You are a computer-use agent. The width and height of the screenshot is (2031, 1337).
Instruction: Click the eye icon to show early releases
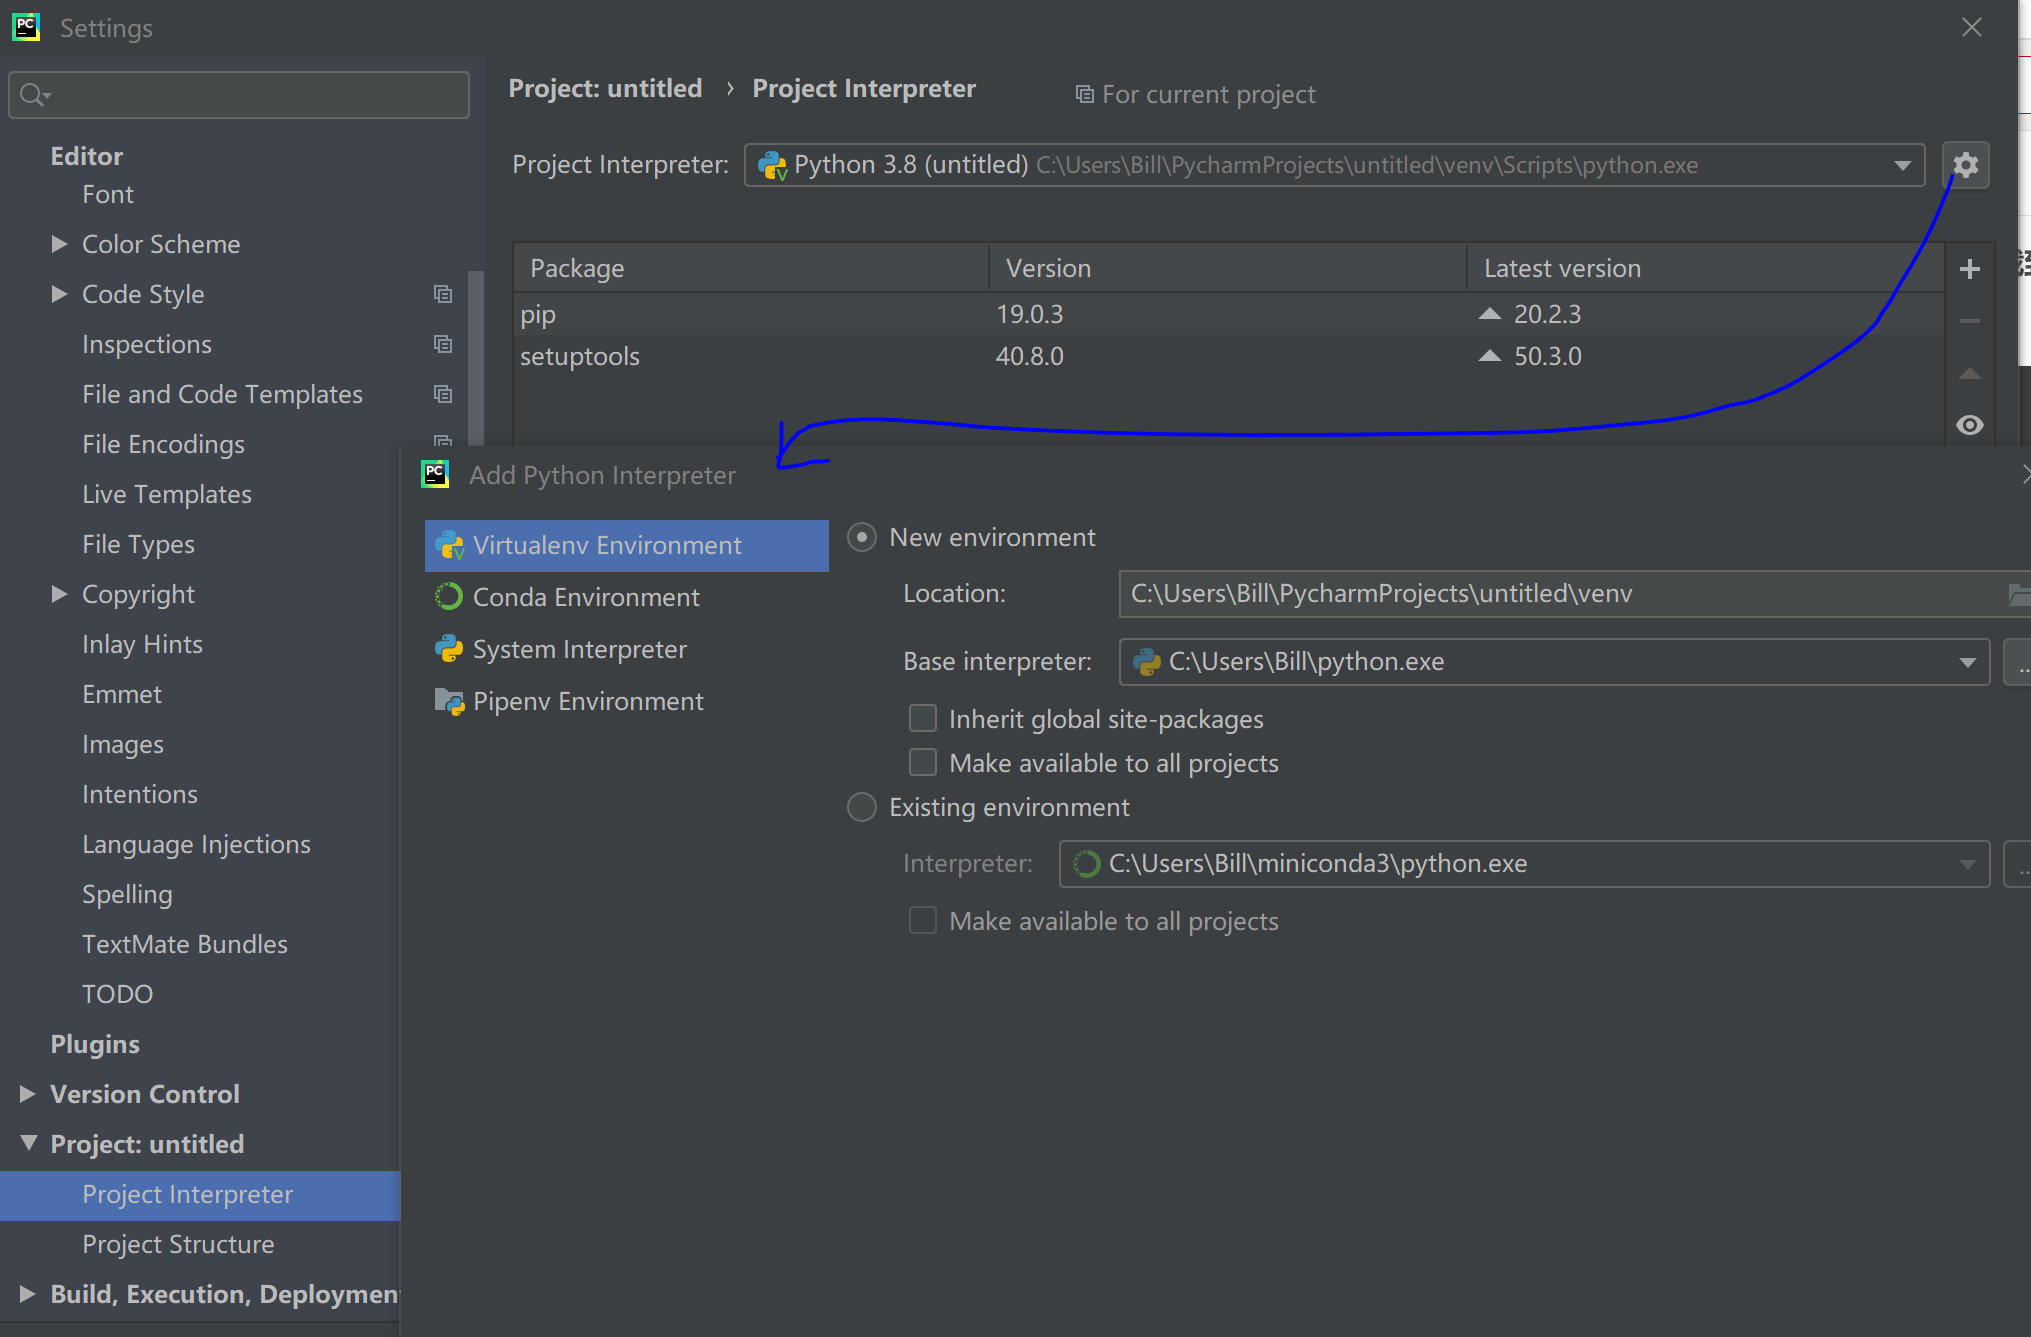(x=1969, y=425)
